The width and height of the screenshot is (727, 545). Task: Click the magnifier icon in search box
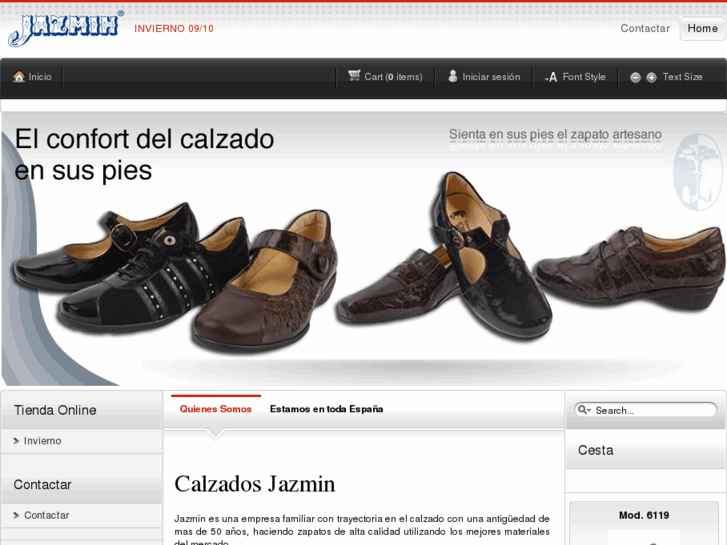[584, 410]
